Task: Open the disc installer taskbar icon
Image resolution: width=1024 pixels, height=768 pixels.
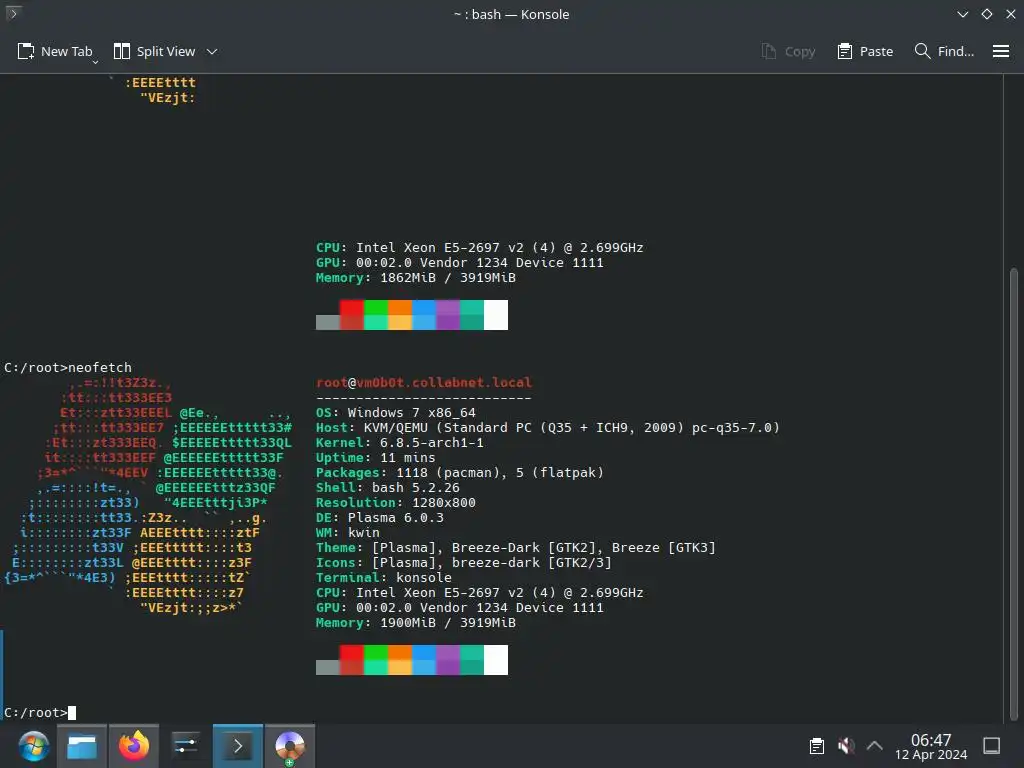Action: tap(290, 746)
